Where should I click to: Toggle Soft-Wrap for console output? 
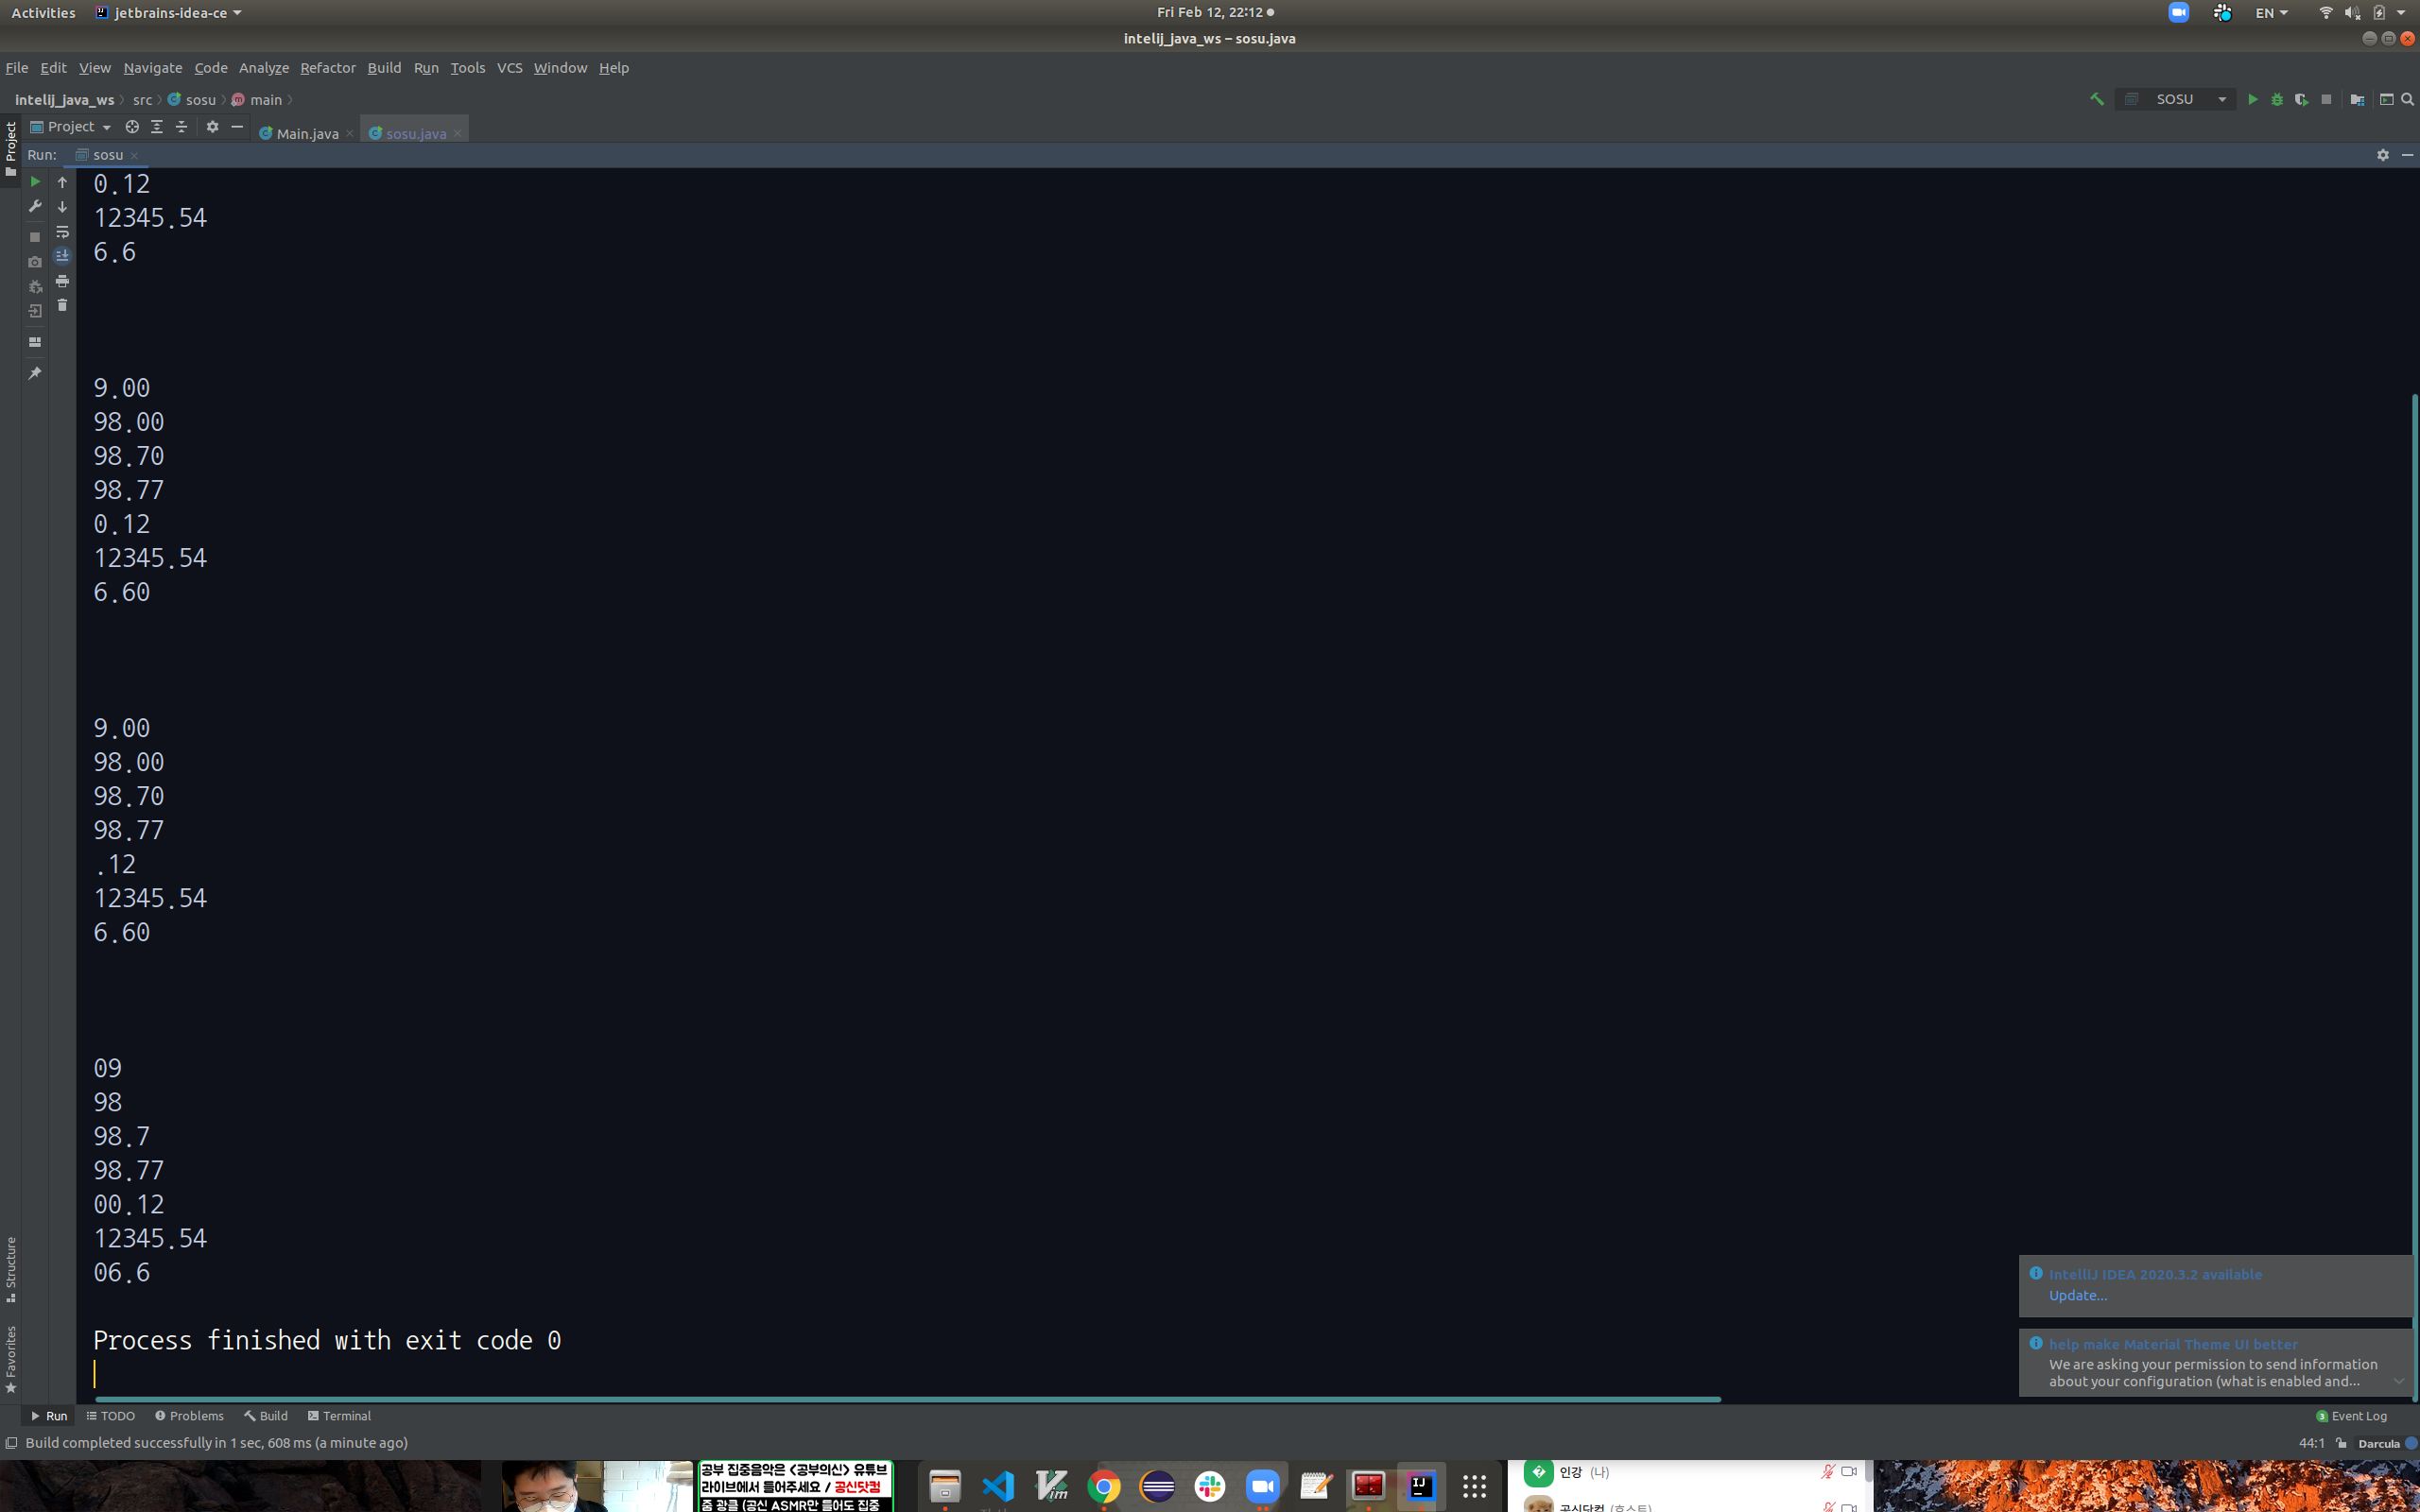[62, 231]
